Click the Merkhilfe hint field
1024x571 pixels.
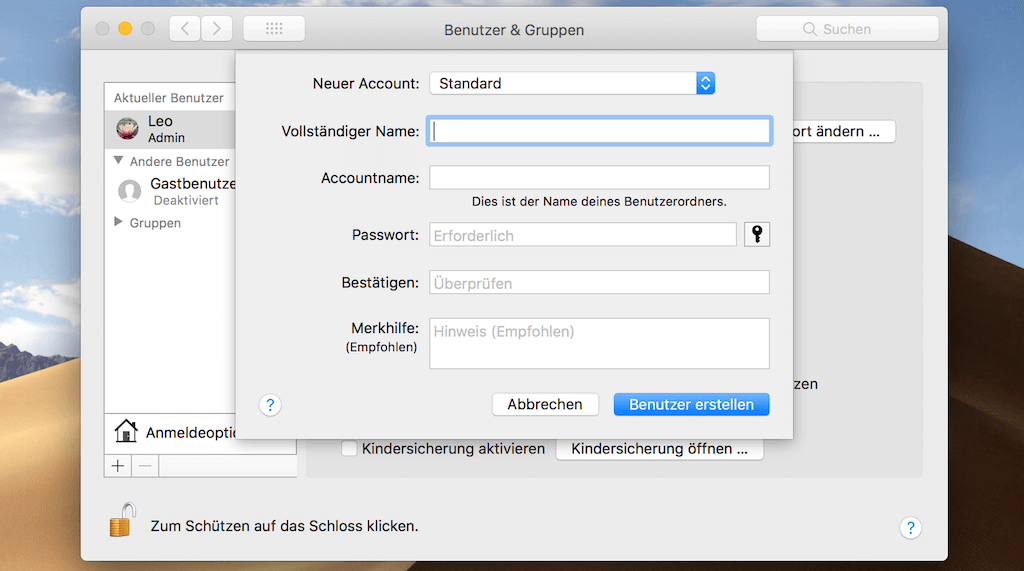pyautogui.click(x=600, y=344)
